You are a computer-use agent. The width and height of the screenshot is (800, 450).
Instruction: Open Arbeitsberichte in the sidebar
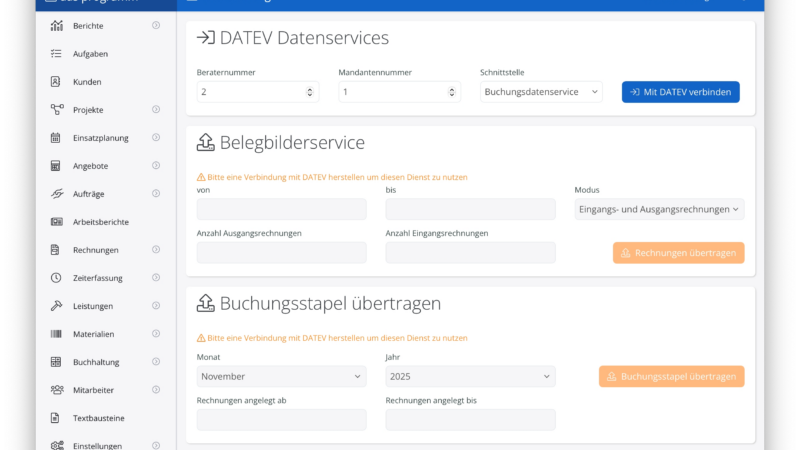click(x=101, y=222)
